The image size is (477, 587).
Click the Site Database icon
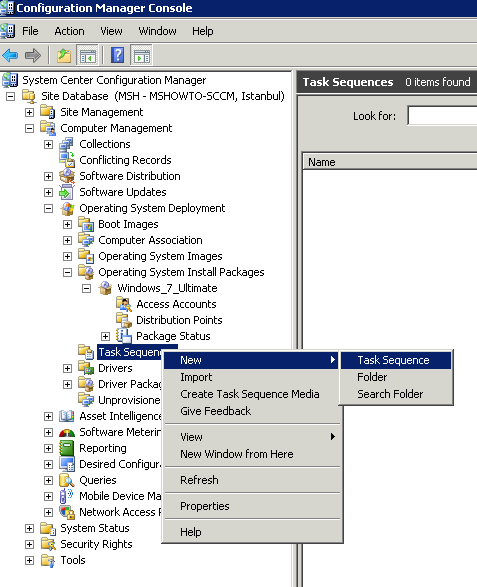coord(29,96)
